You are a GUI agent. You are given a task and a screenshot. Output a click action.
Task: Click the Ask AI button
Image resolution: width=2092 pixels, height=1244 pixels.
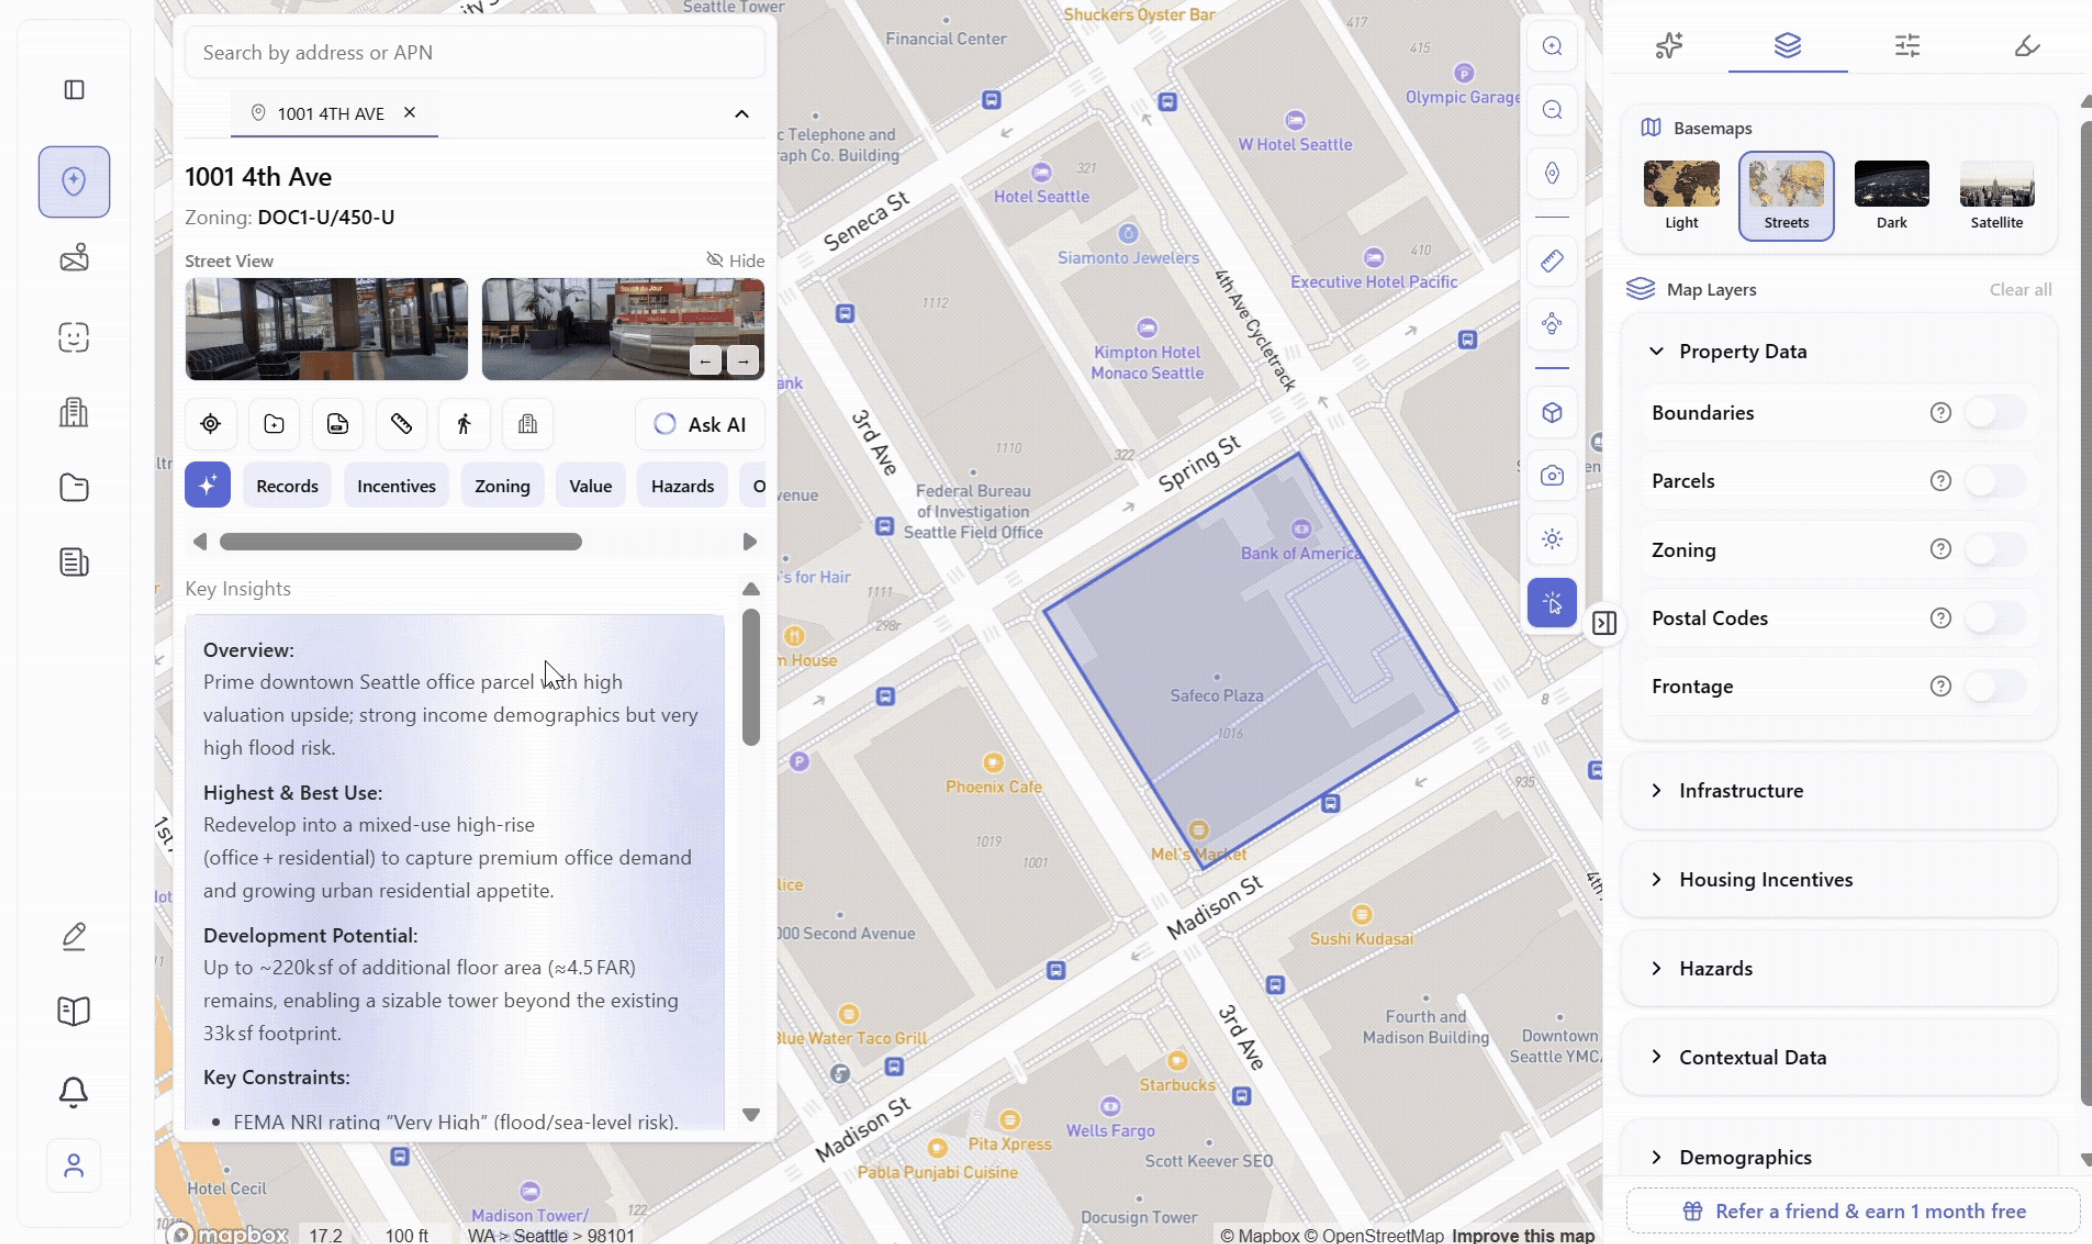[x=700, y=424]
